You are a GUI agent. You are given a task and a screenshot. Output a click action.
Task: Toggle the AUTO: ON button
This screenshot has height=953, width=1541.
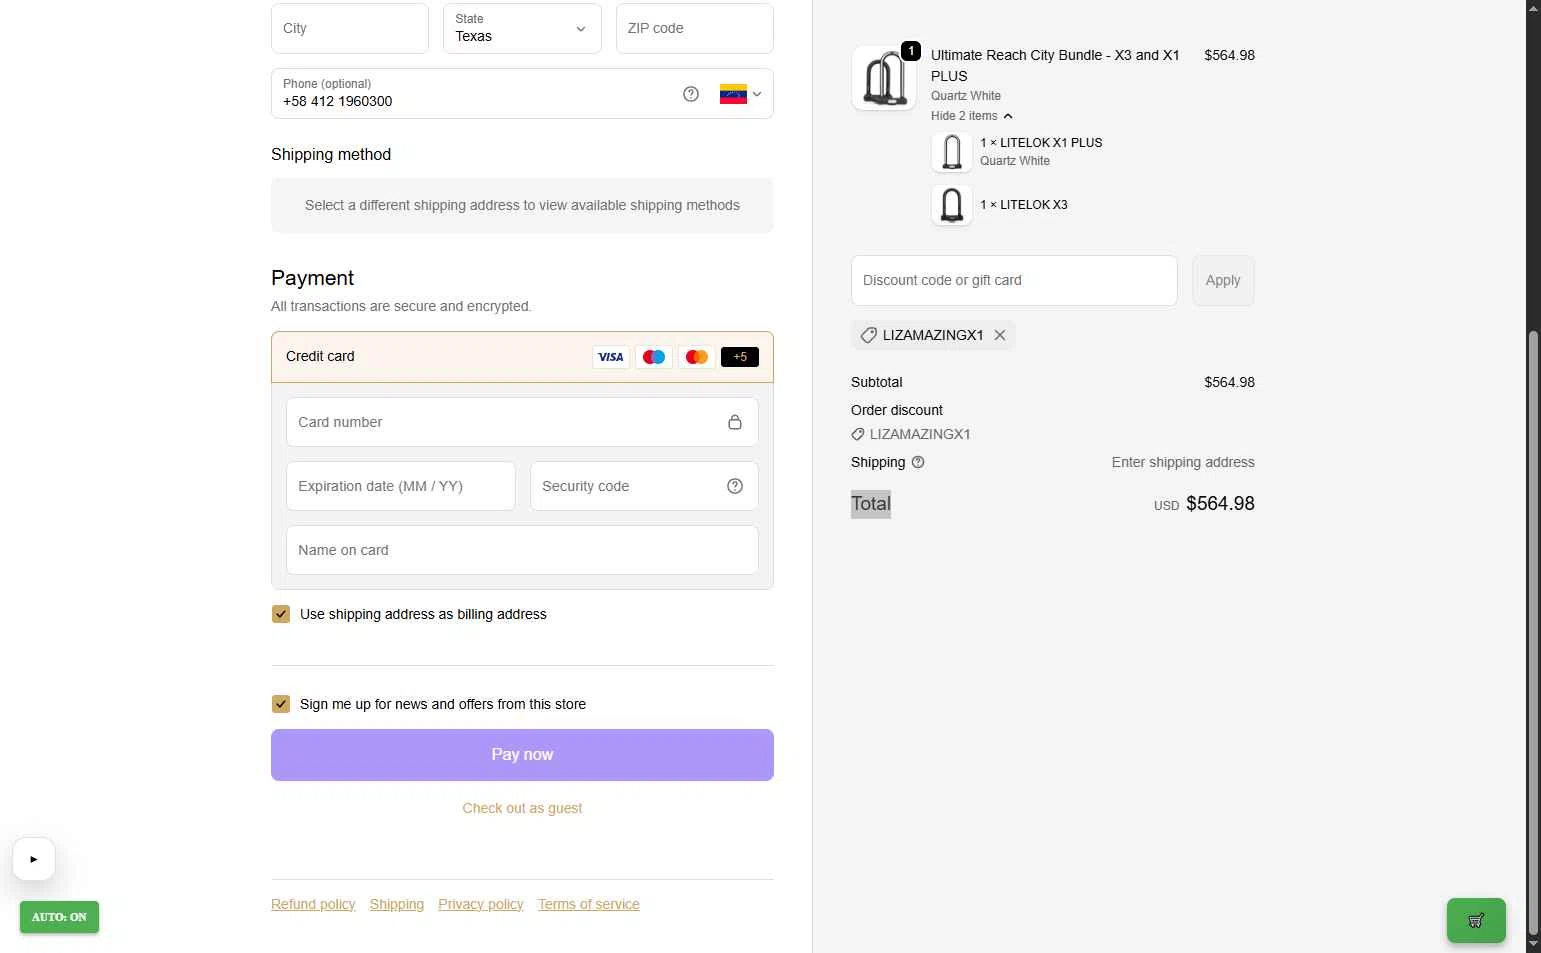59,917
